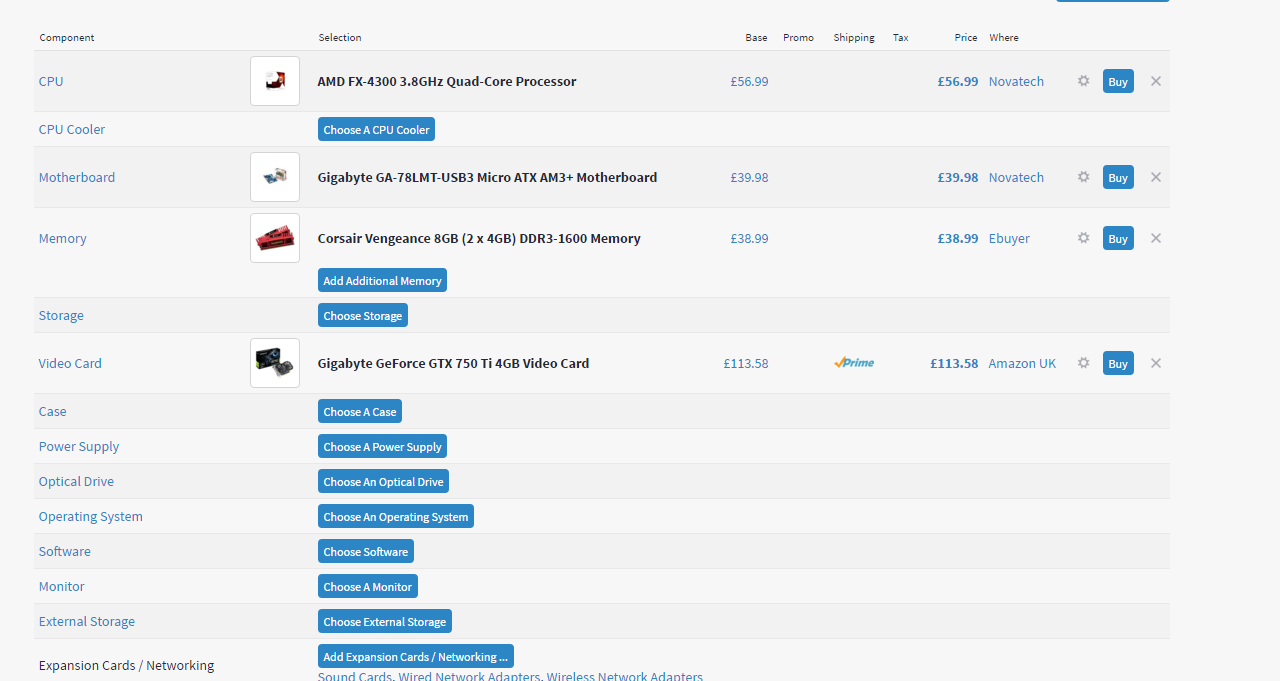Visit Novatech merchant link in CPU row

pyautogui.click(x=1016, y=81)
